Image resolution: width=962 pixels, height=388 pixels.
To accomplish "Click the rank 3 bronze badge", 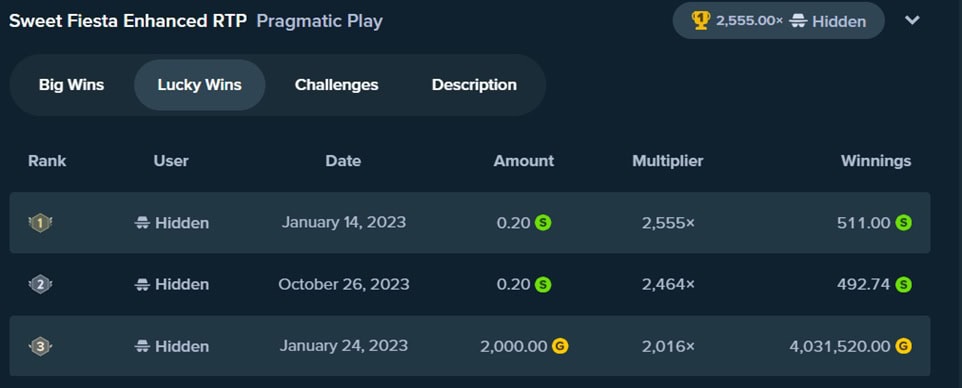I will pyautogui.click(x=40, y=347).
